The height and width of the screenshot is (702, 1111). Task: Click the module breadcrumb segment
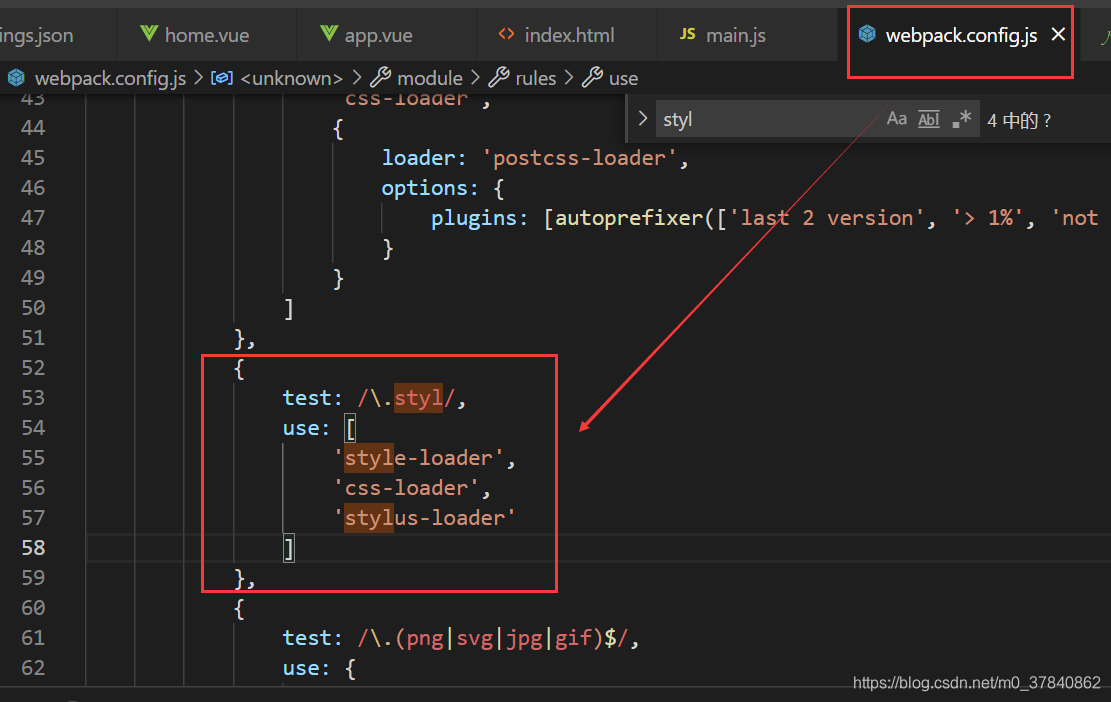pyautogui.click(x=429, y=78)
